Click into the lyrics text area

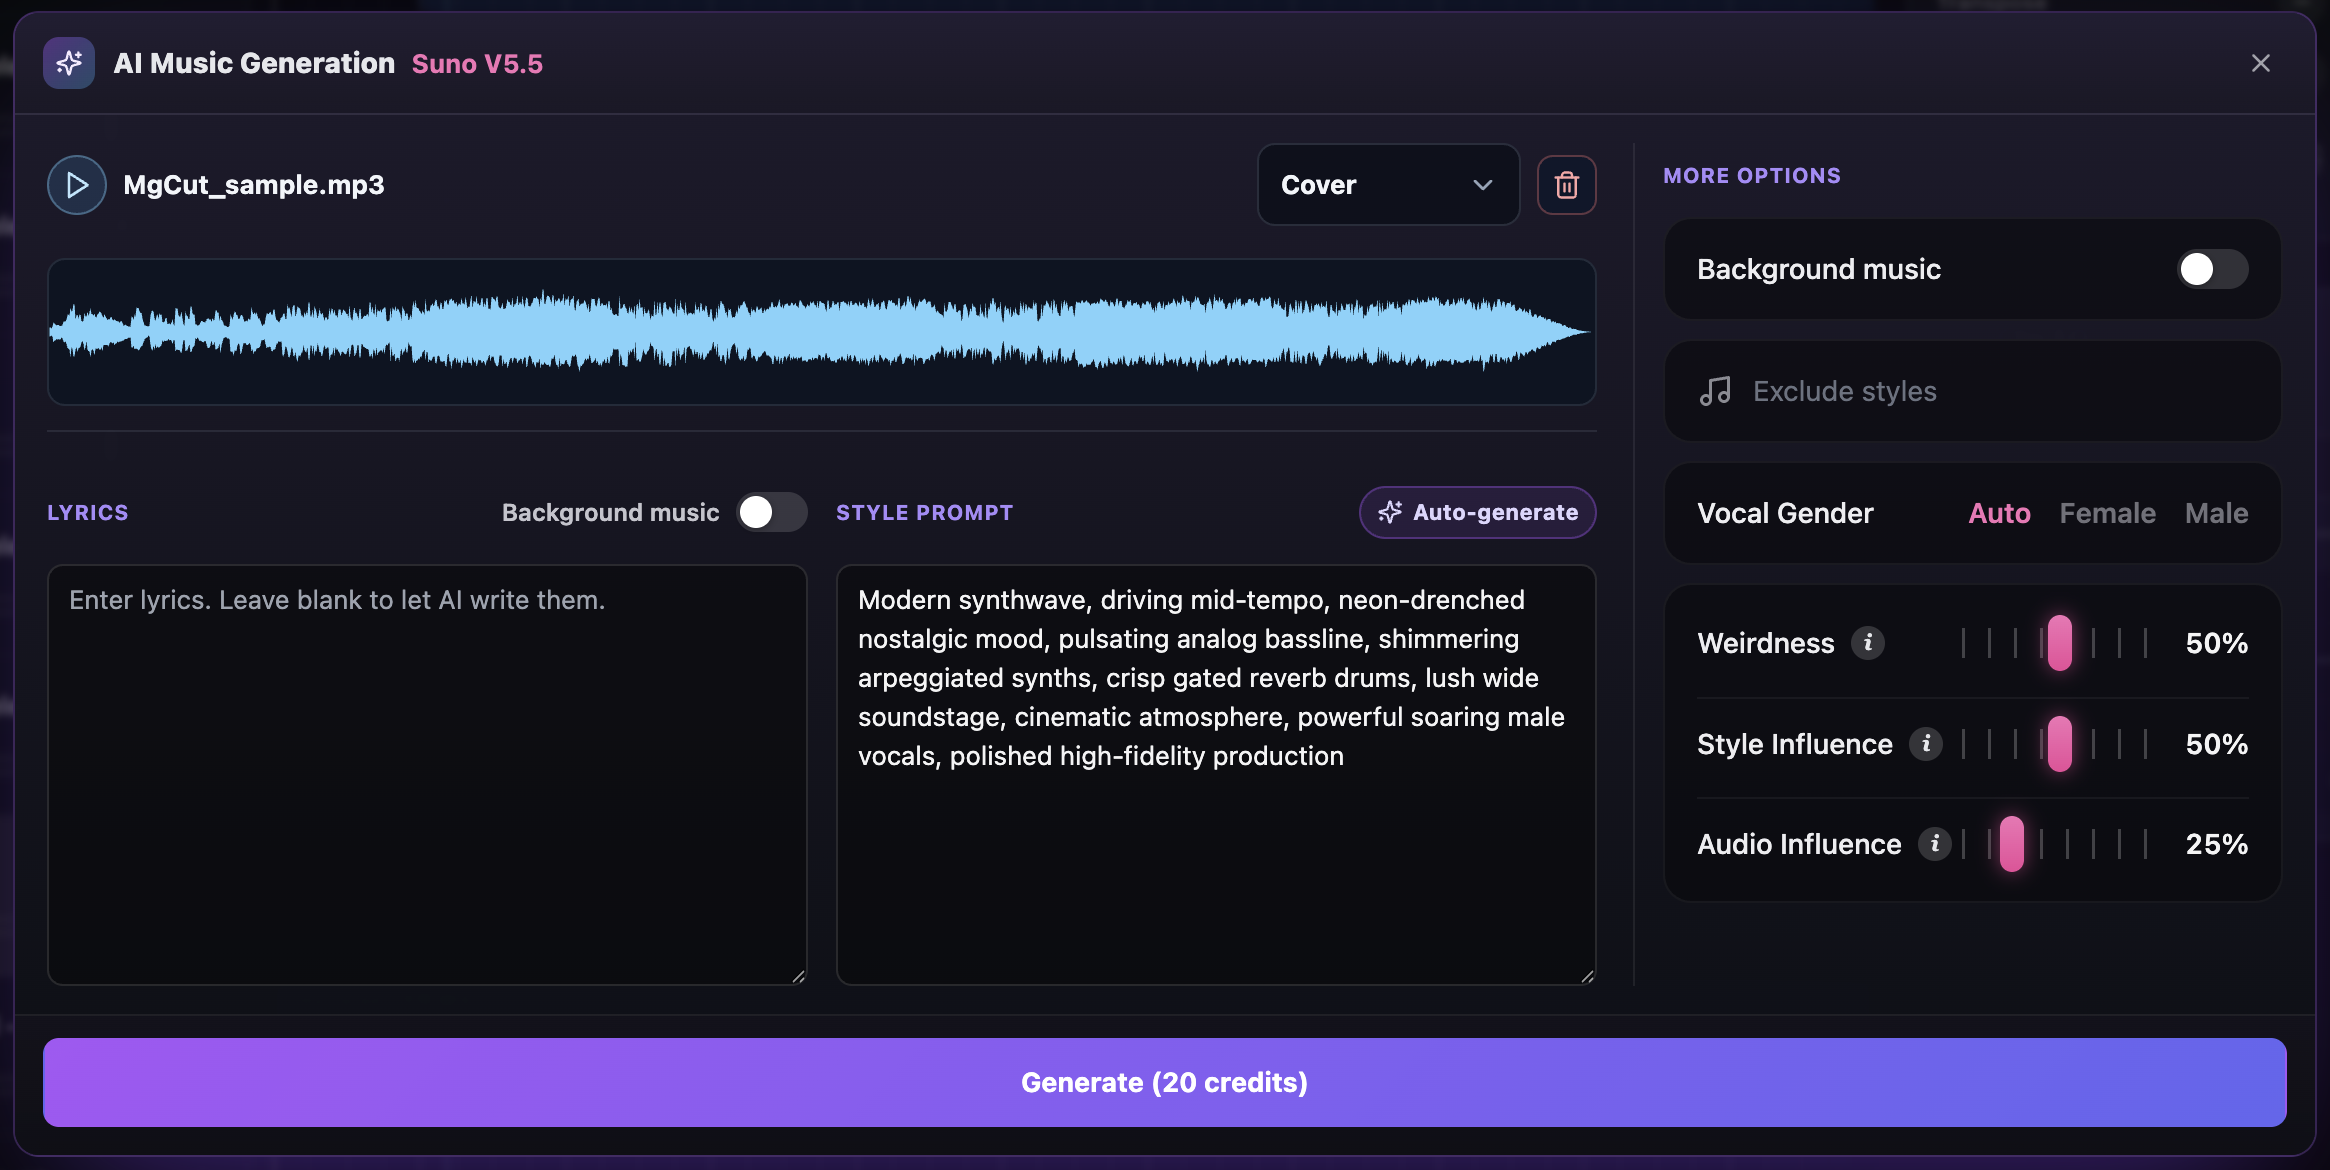[x=427, y=775]
